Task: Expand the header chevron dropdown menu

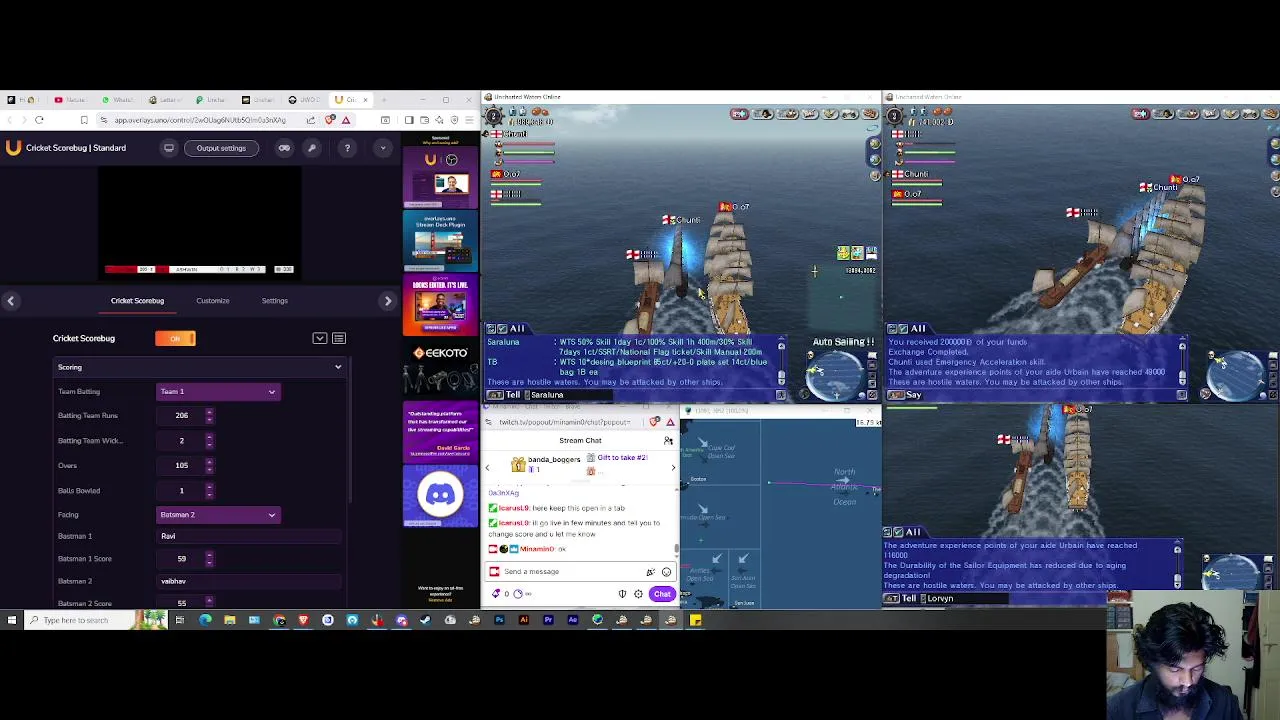Action: 382,148
